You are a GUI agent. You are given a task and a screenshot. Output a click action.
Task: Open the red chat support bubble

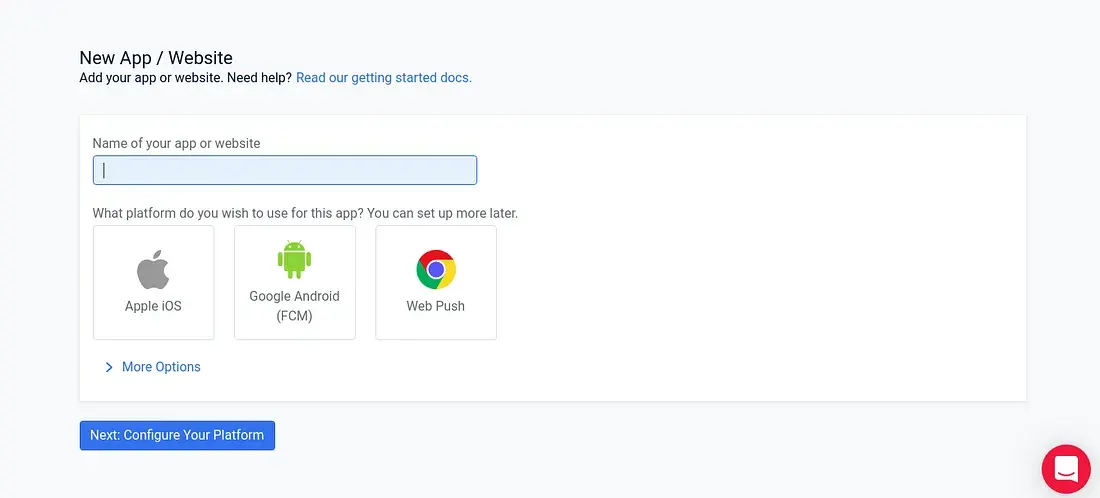coord(1066,469)
